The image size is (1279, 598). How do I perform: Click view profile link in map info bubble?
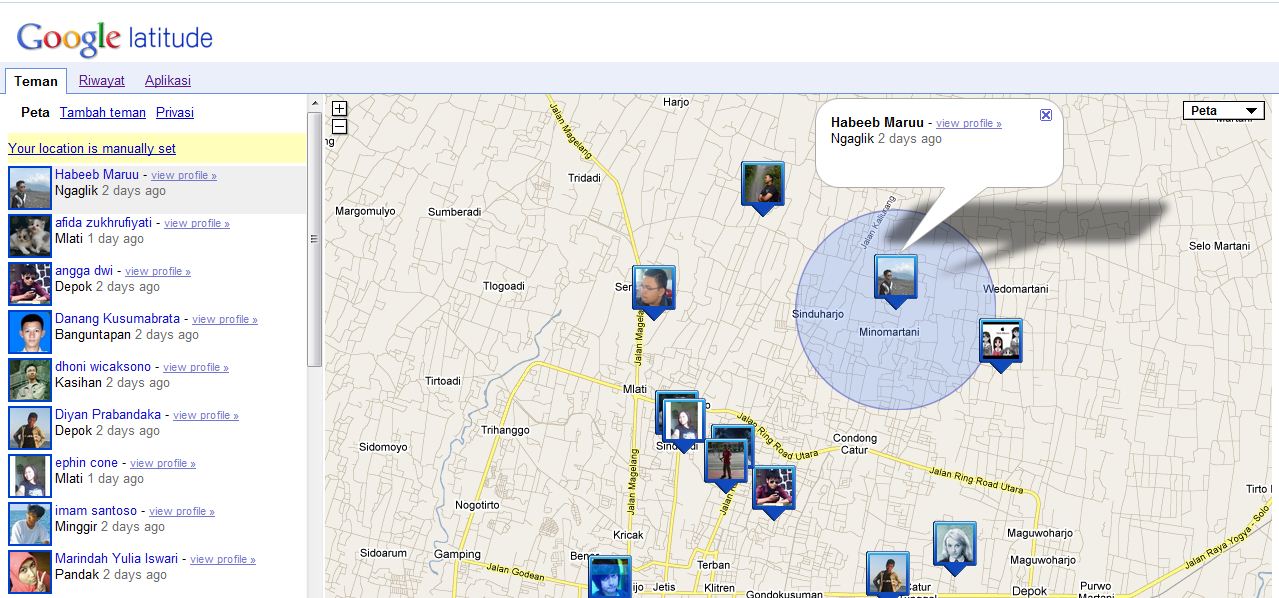(x=969, y=124)
